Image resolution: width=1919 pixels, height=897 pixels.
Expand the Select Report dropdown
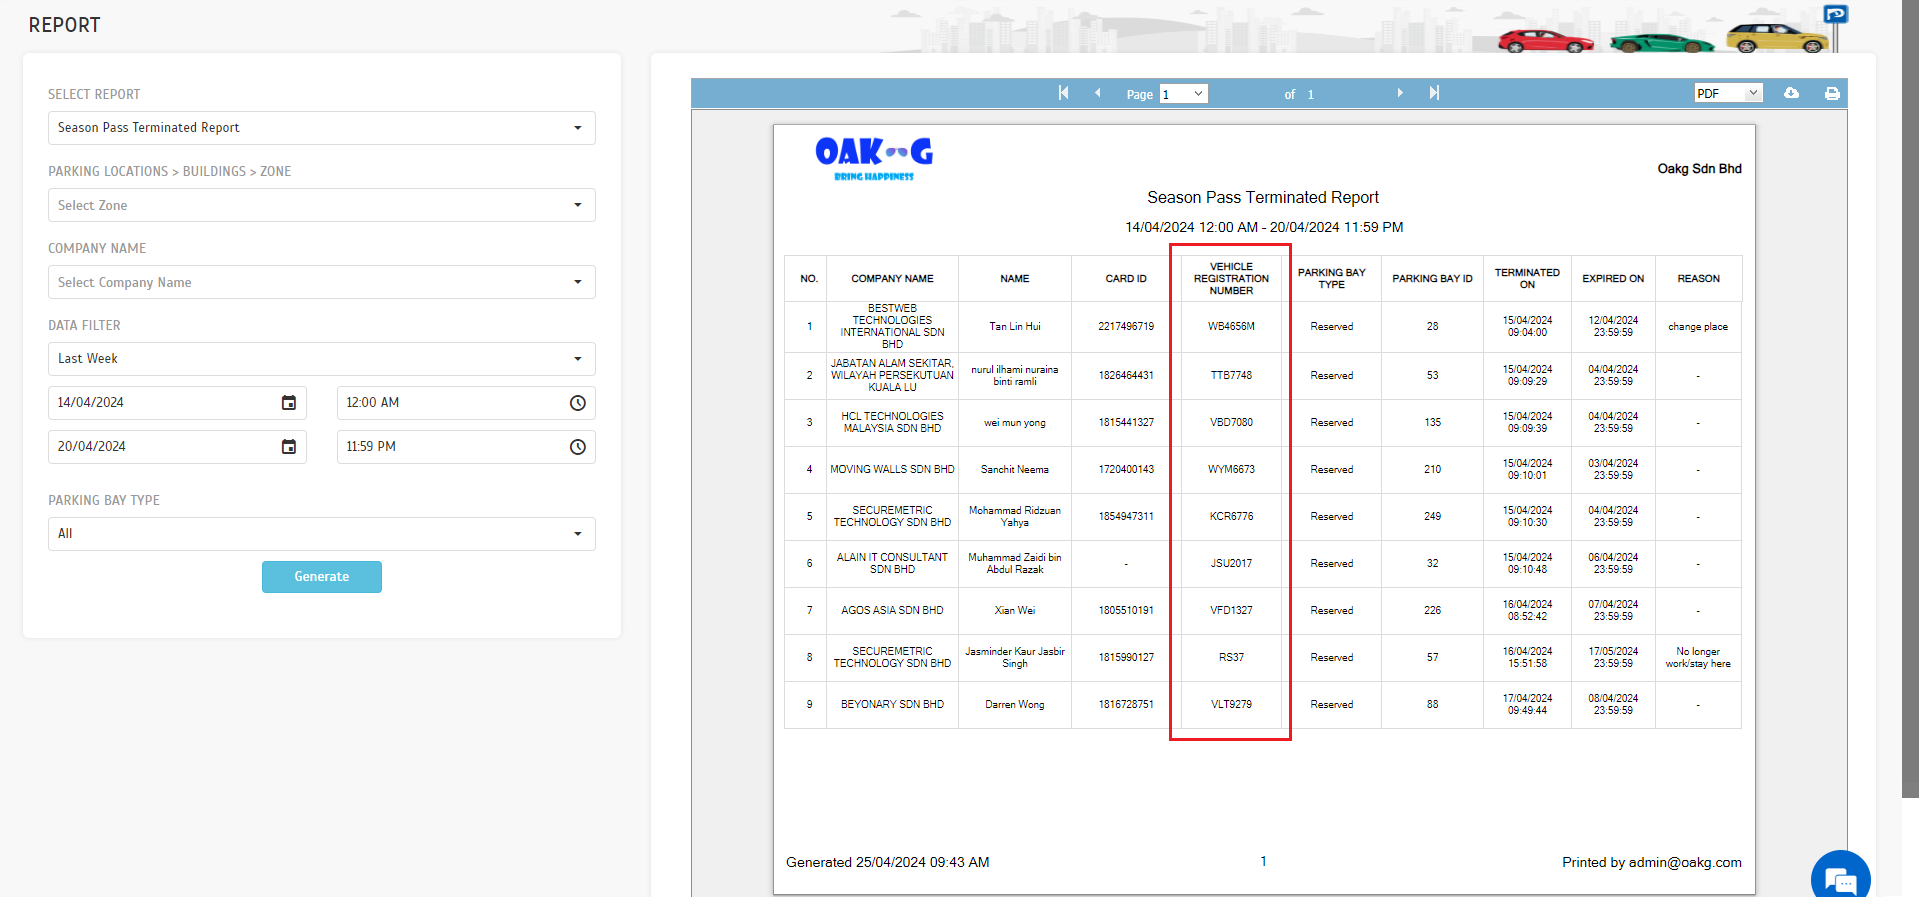[321, 128]
